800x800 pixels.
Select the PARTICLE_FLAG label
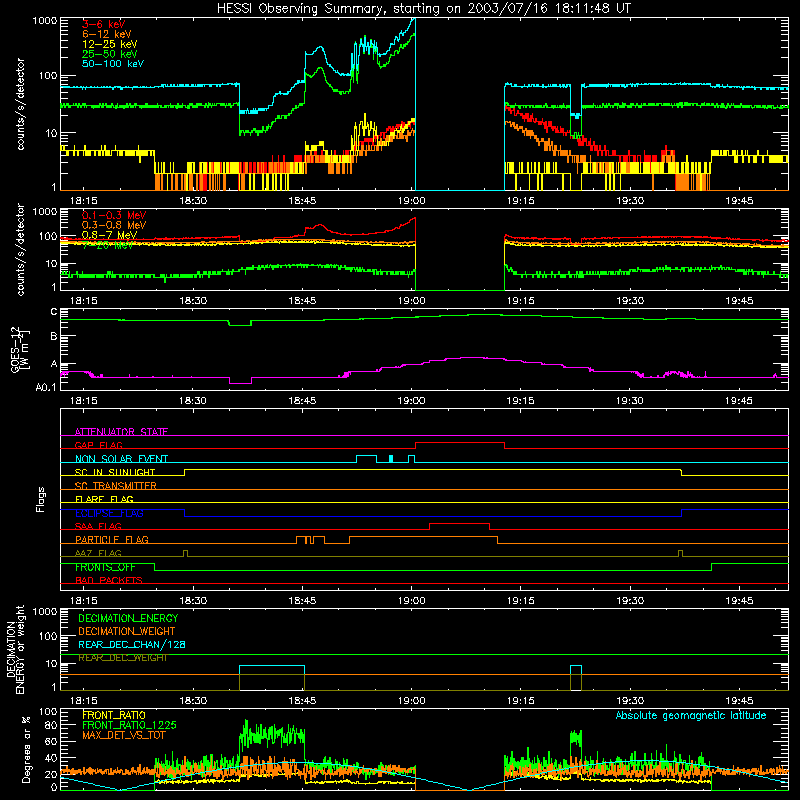click(112, 539)
